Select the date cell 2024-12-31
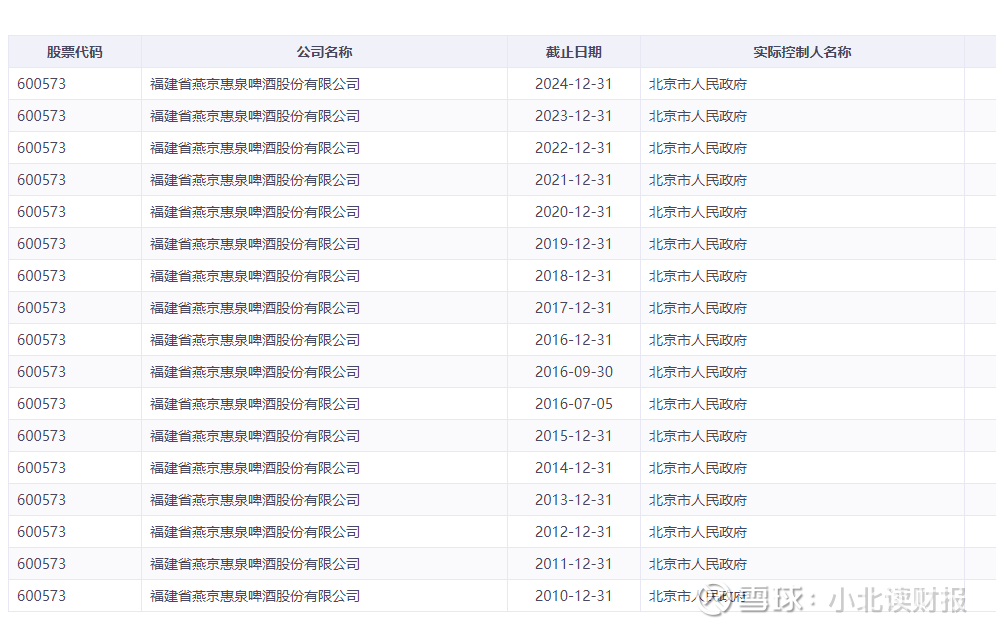This screenshot has height=630, width=996. pos(574,84)
